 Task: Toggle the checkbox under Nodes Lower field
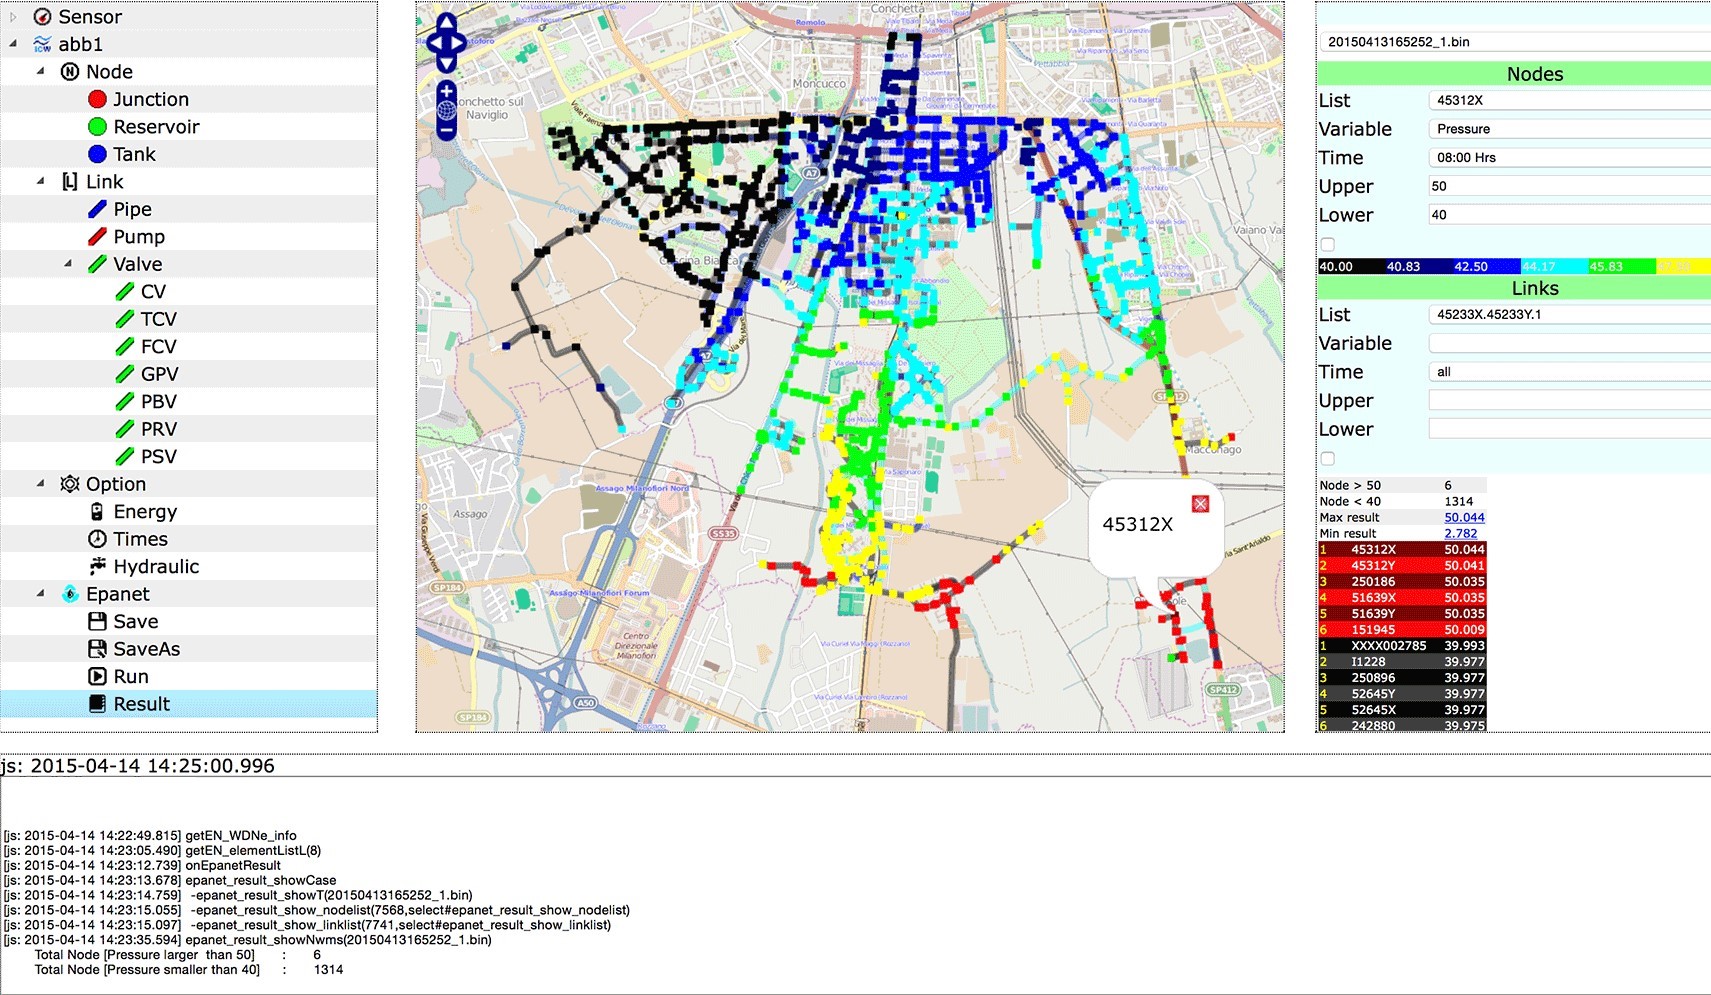point(1327,244)
